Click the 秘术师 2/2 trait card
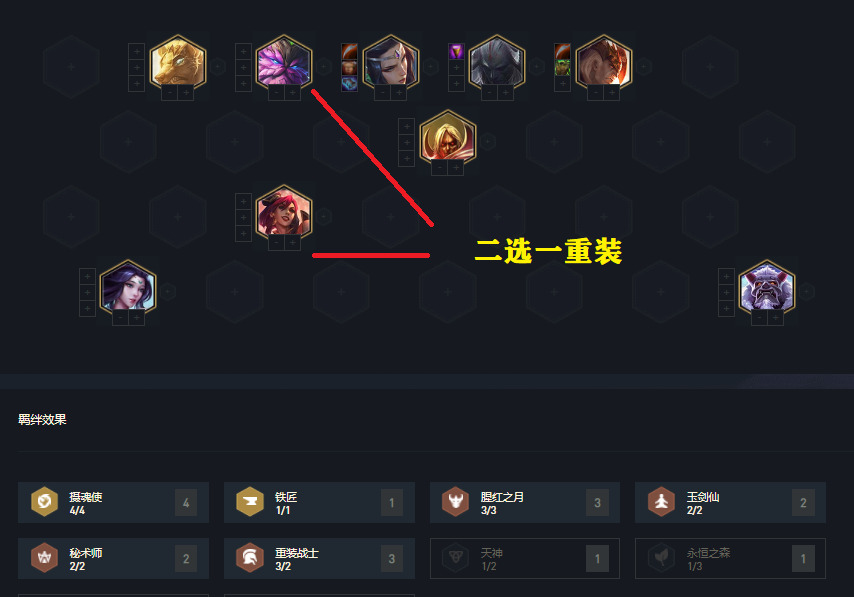Viewport: 854px width, 597px height. coord(113,558)
